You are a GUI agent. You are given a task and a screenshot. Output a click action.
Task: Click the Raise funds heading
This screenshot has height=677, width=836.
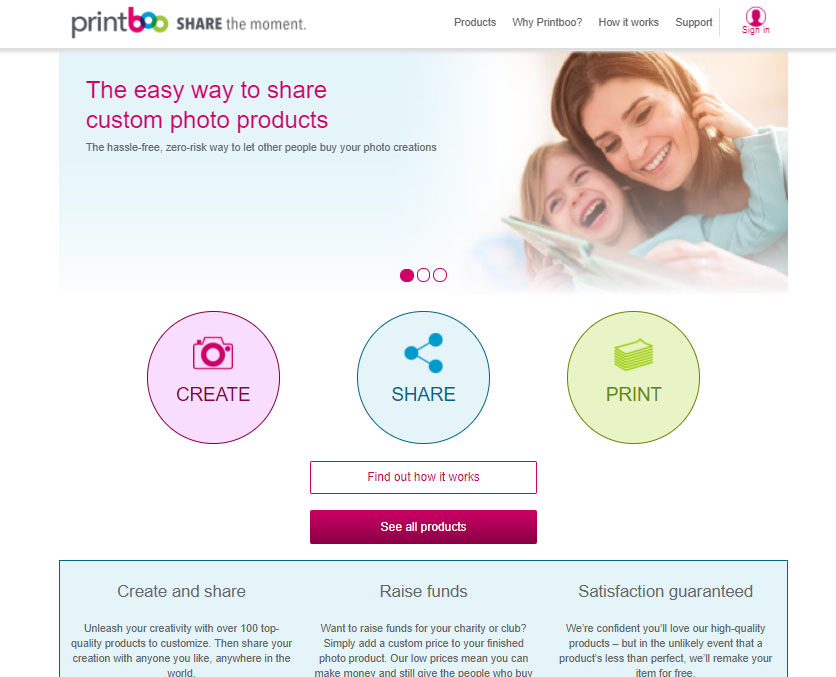(423, 591)
